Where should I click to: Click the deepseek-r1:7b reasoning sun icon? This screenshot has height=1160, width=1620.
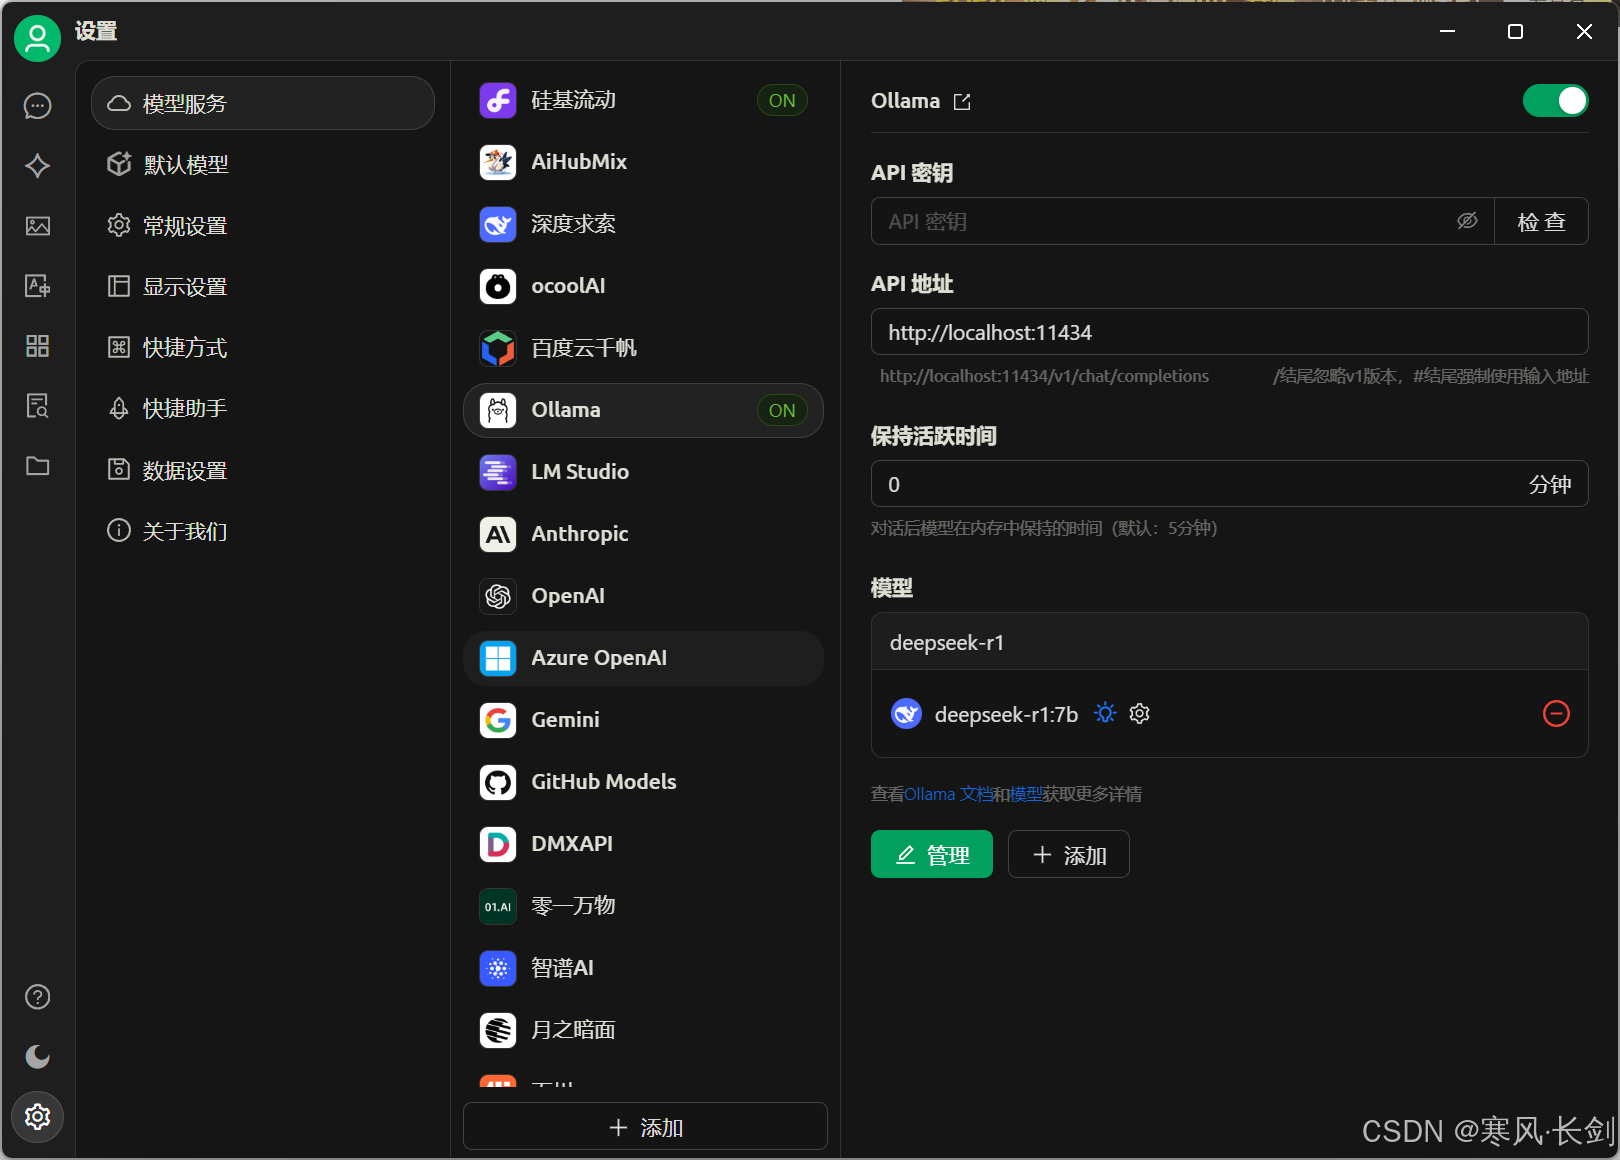[1105, 714]
